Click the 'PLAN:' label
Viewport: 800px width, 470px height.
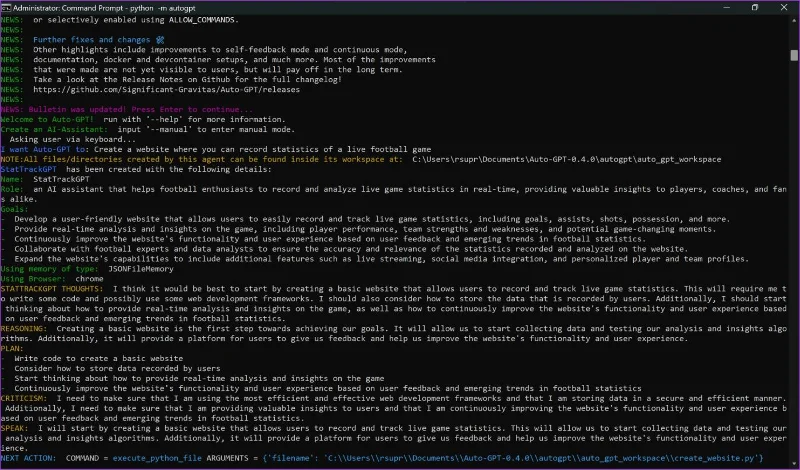tap(12, 349)
